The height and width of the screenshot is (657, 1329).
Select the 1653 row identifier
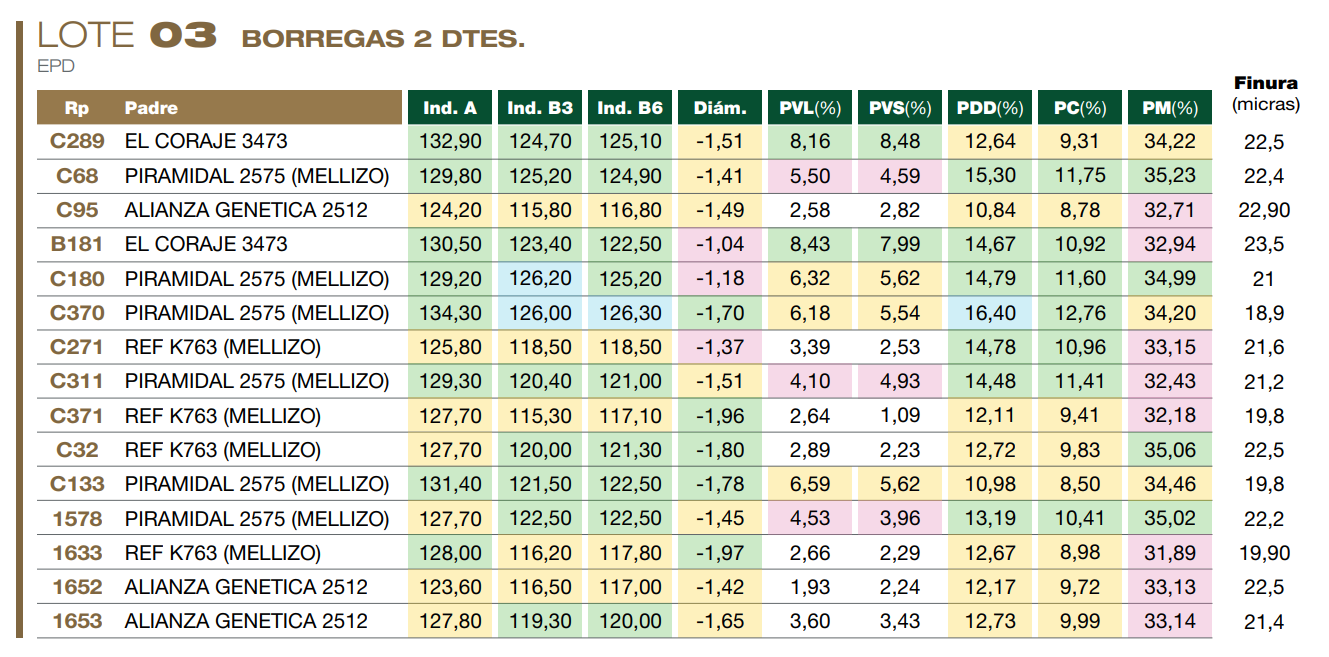[x=77, y=621]
